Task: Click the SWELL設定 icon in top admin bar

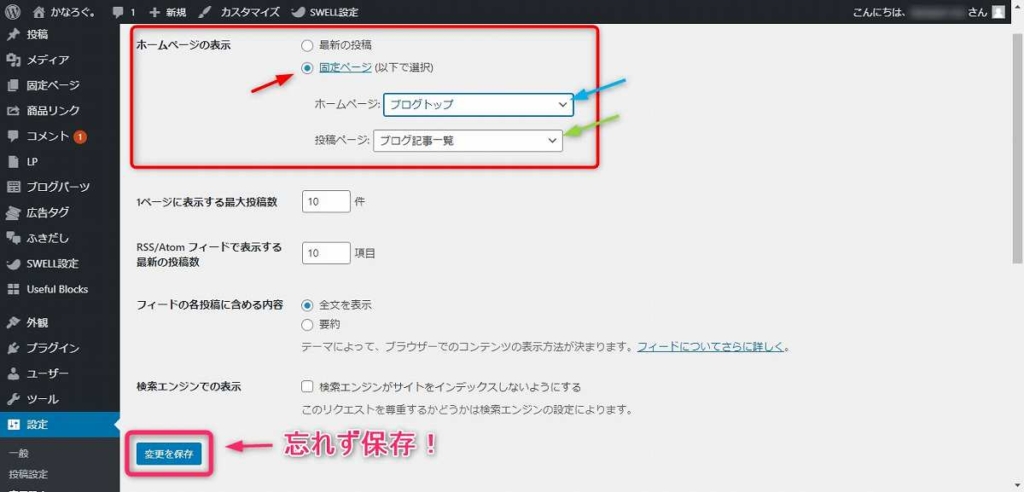Action: pyautogui.click(x=300, y=12)
